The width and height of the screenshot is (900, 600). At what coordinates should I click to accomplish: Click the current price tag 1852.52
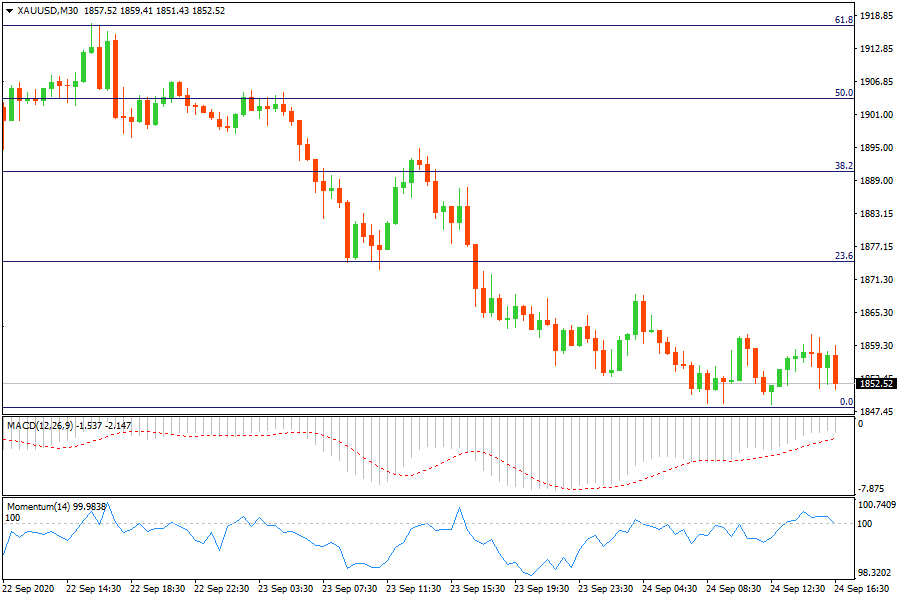click(x=877, y=384)
